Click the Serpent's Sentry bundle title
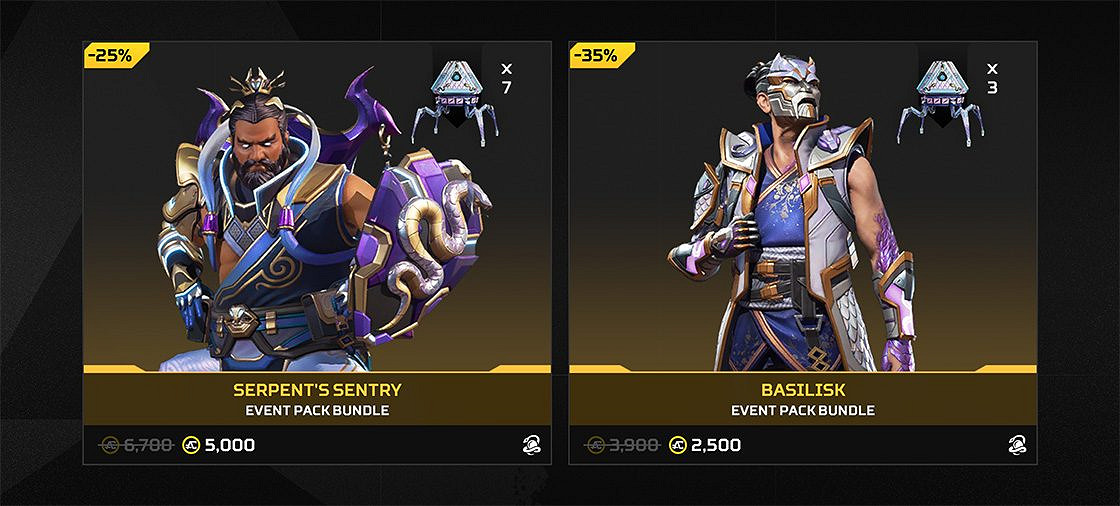The width and height of the screenshot is (1120, 506). (317, 390)
